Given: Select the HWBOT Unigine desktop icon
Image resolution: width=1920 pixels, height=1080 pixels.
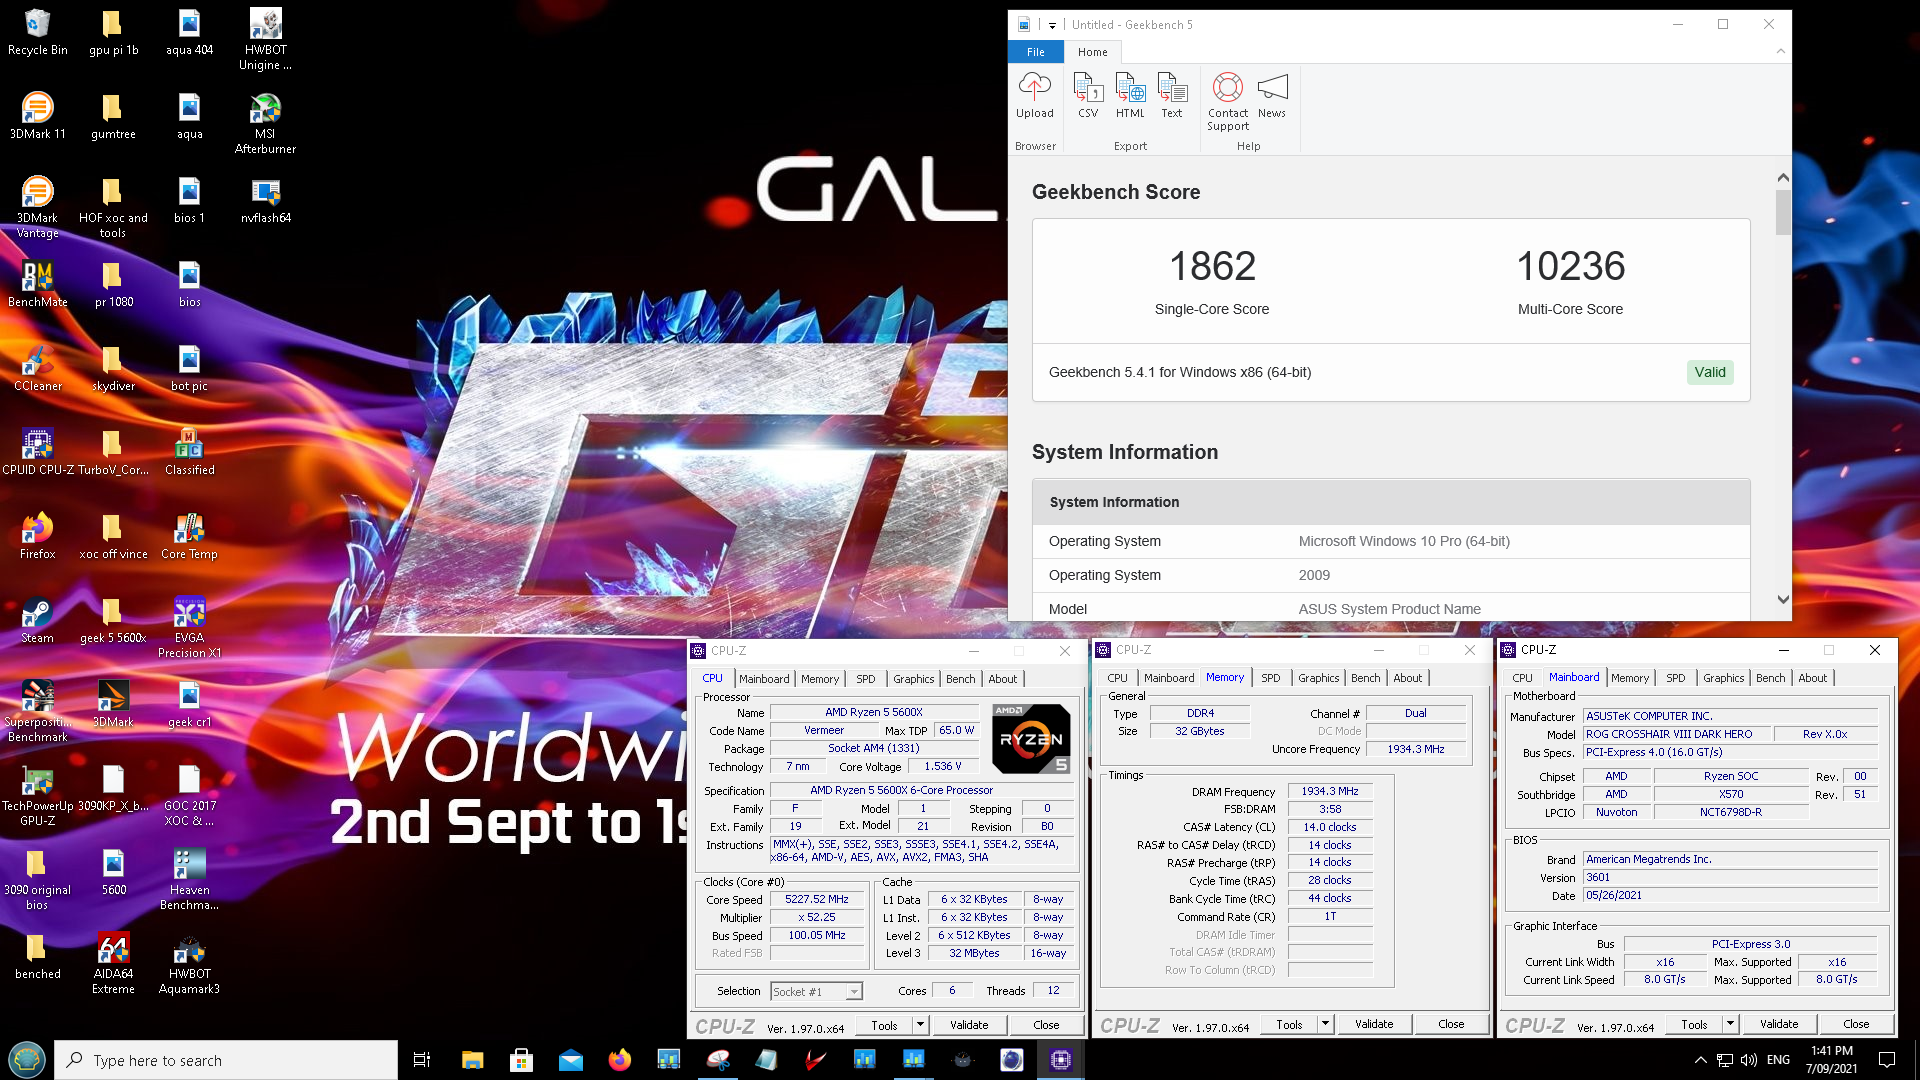Looking at the screenshot, I should (265, 39).
